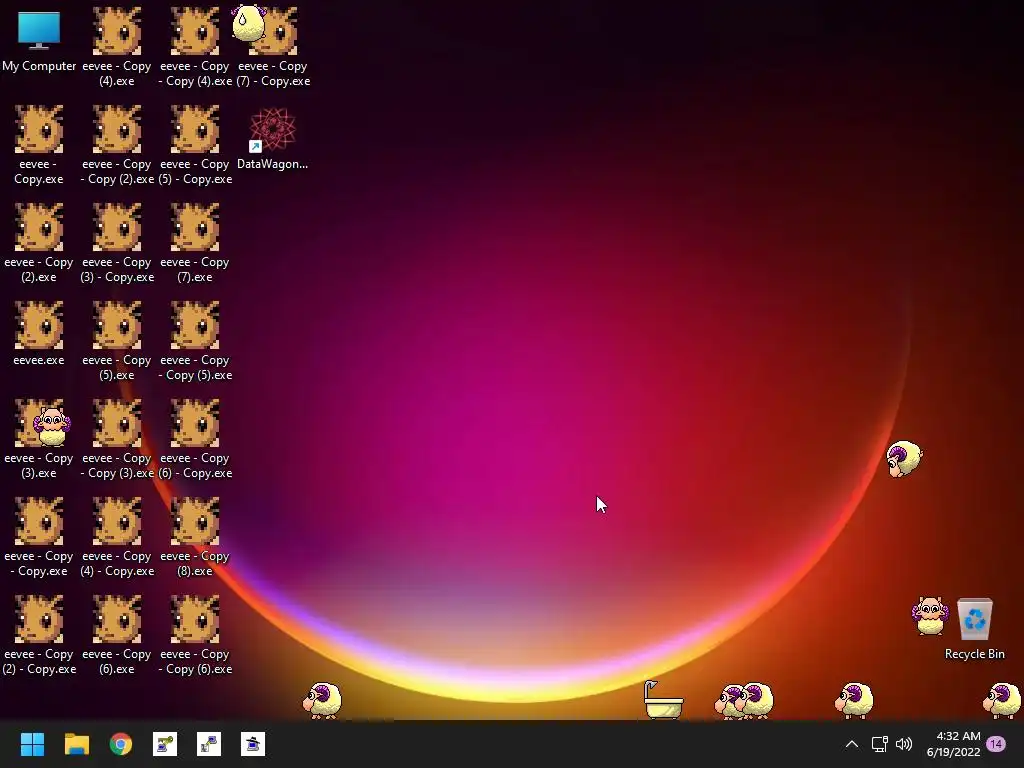Select the eevee - Copy (2).exe icon
Screen dimensions: 1024x768
pyautogui.click(x=39, y=243)
